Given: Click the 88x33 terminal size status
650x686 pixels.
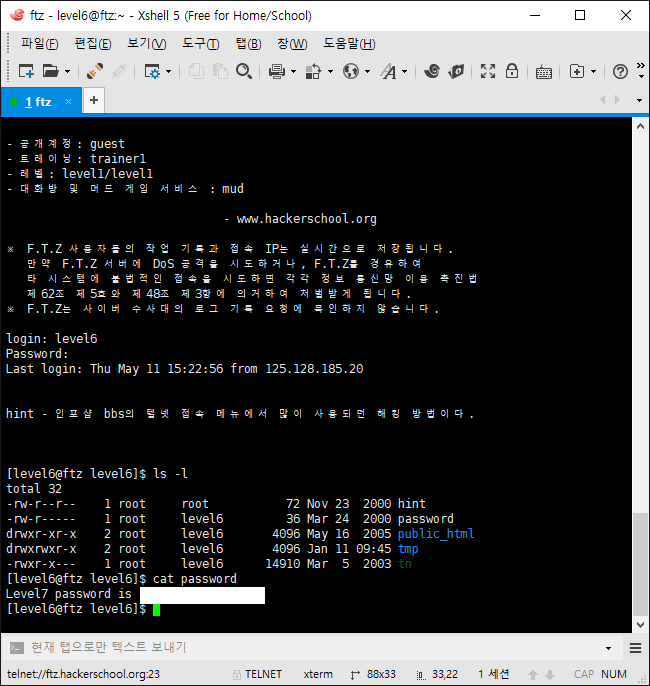Looking at the screenshot, I should click(x=373, y=674).
